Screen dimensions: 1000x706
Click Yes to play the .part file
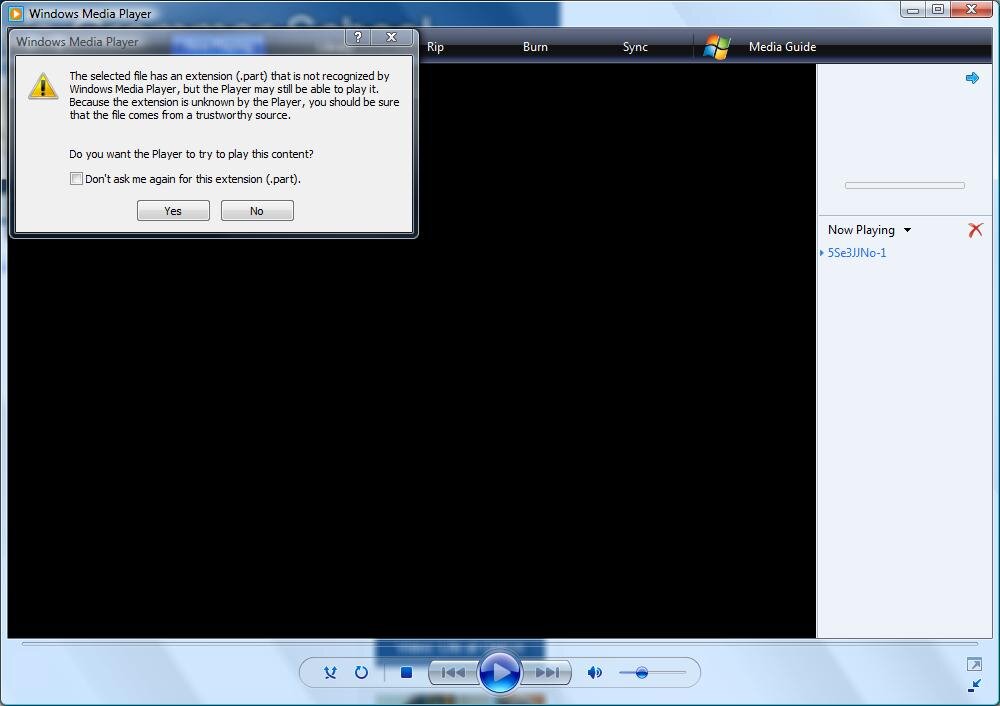pos(173,210)
